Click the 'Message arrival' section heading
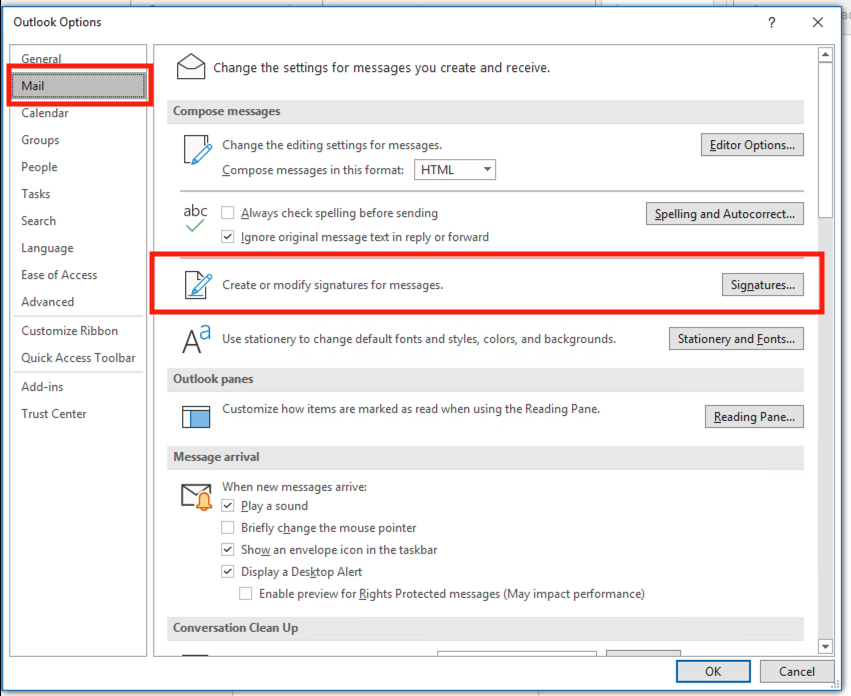Viewport: 851px width, 696px height. [x=216, y=457]
